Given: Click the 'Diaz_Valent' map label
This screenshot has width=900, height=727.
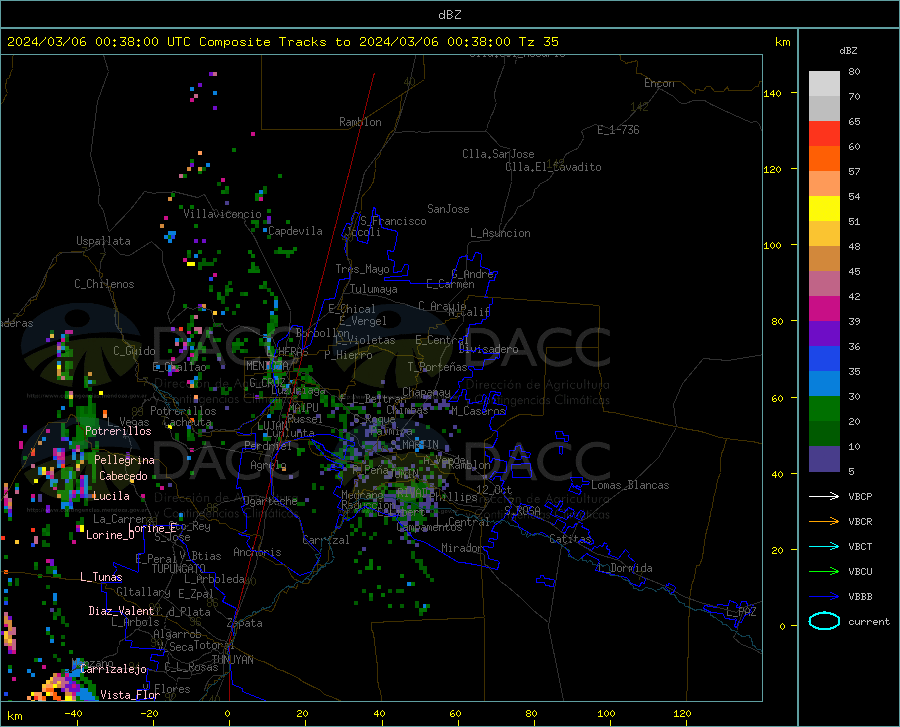Looking at the screenshot, I should pos(121,611).
